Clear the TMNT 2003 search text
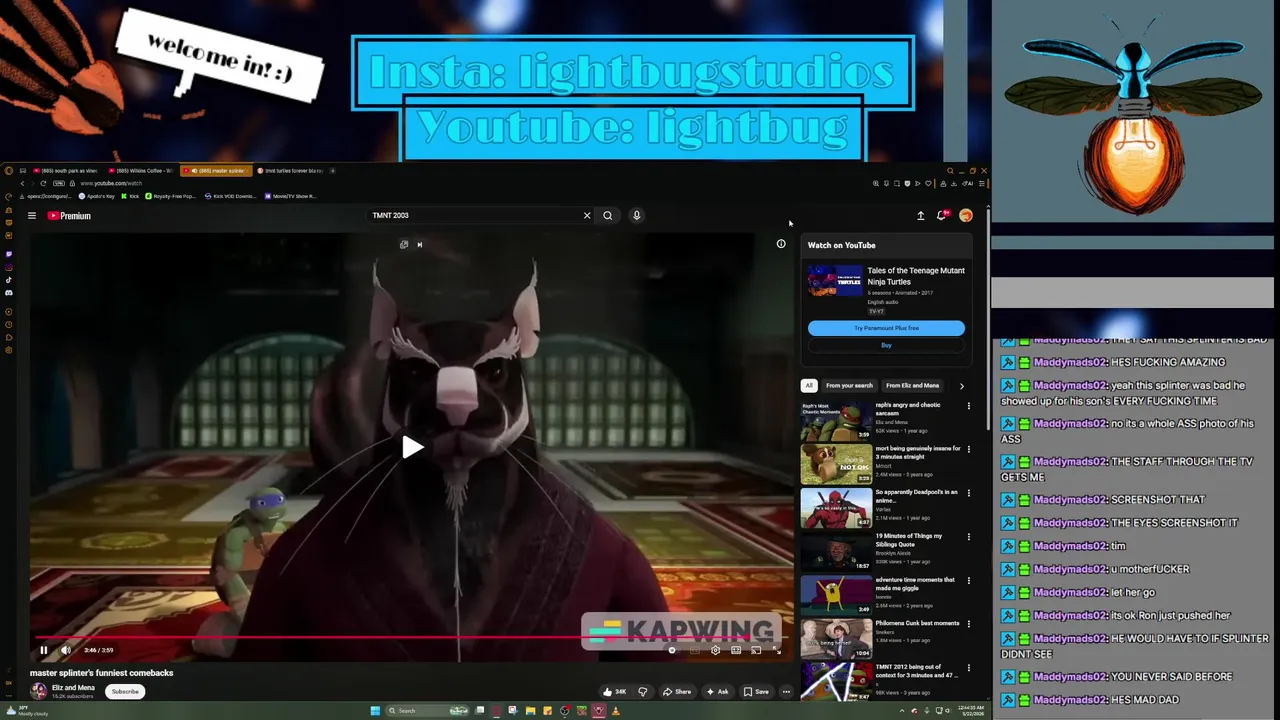The image size is (1280, 720). pyautogui.click(x=587, y=215)
